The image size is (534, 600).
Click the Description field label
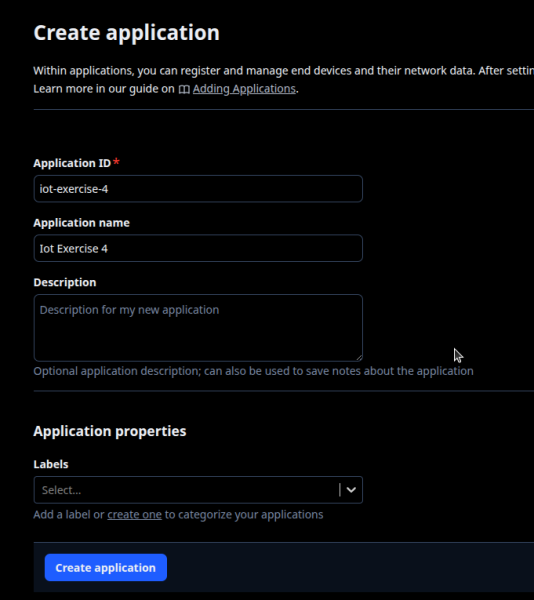(x=65, y=282)
